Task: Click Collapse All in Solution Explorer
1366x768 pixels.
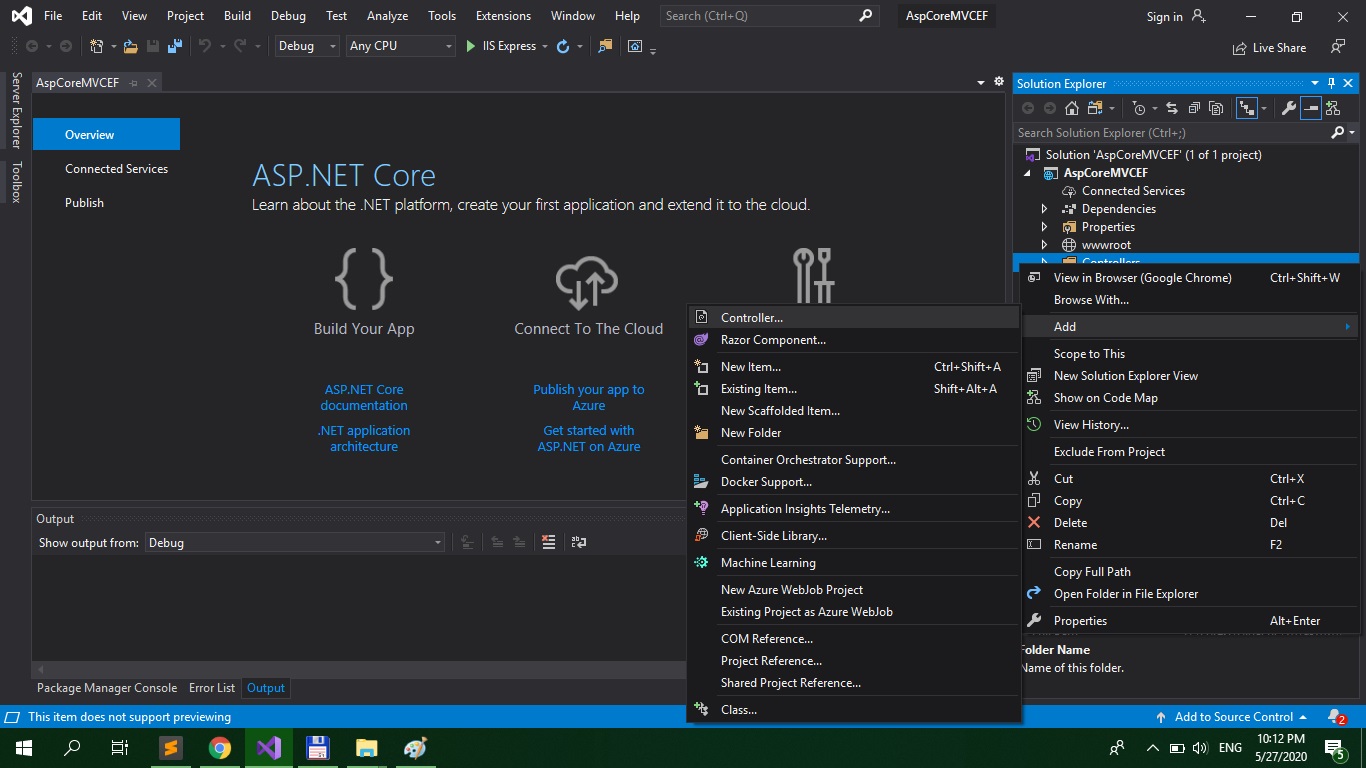Action: point(1194,108)
